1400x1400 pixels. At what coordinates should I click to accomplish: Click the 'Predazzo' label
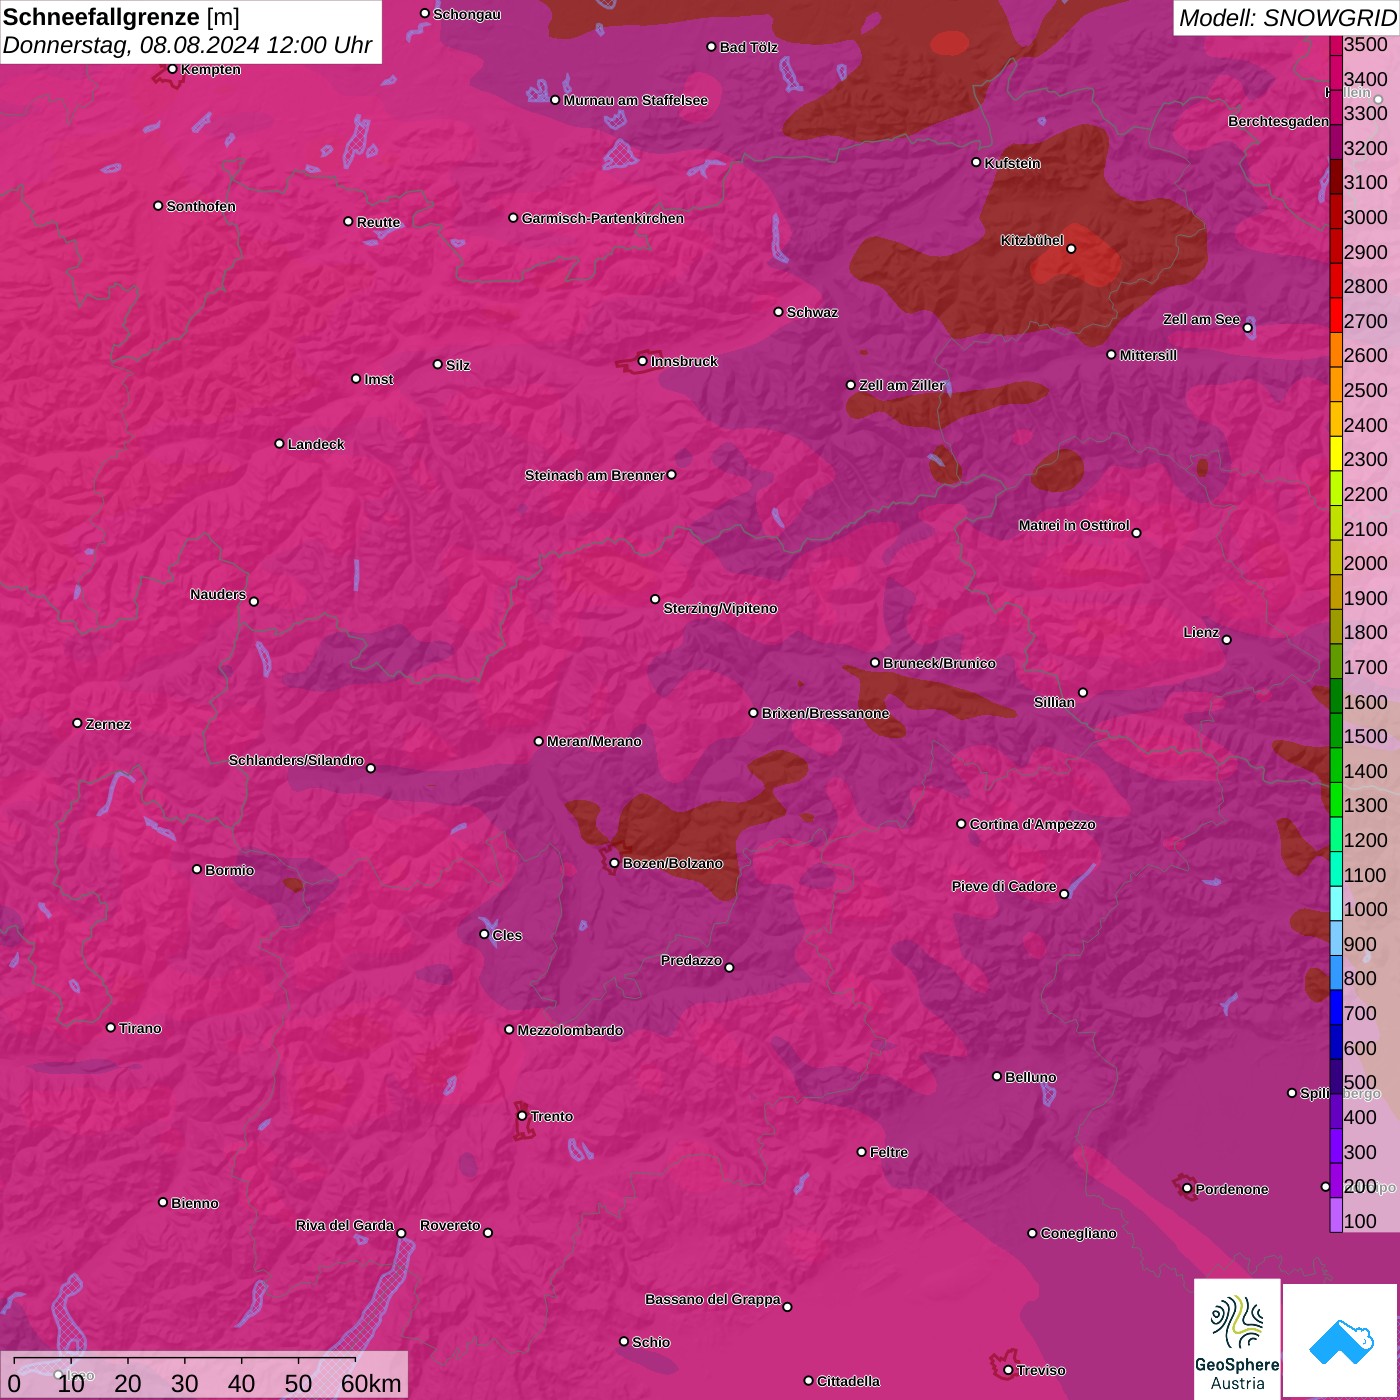691,960
